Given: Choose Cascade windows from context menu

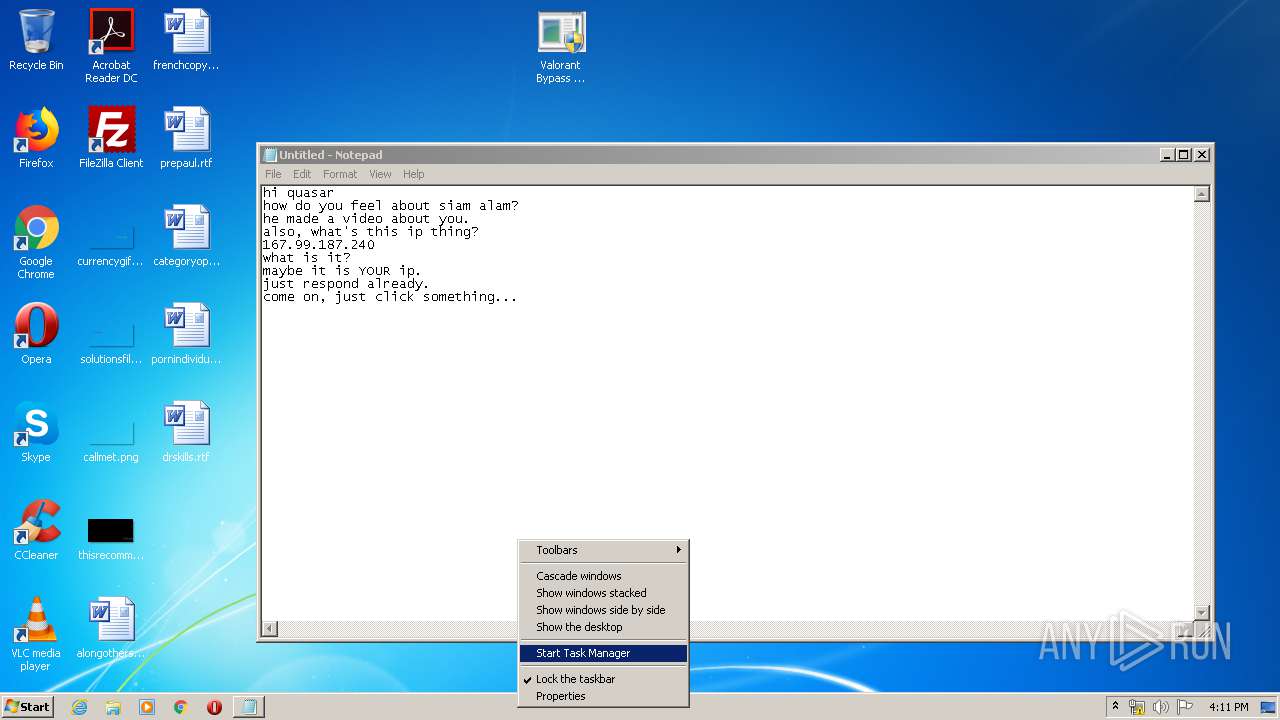Looking at the screenshot, I should 603,576.
